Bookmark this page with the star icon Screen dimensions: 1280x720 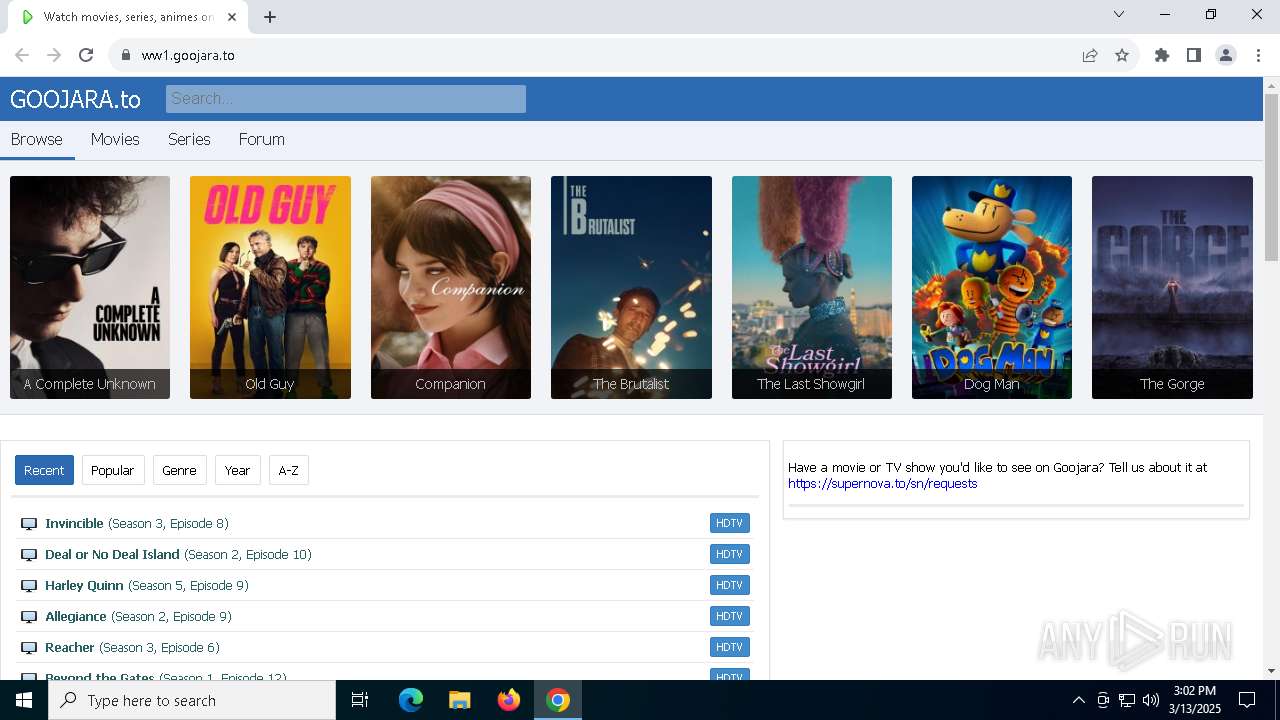click(1122, 55)
